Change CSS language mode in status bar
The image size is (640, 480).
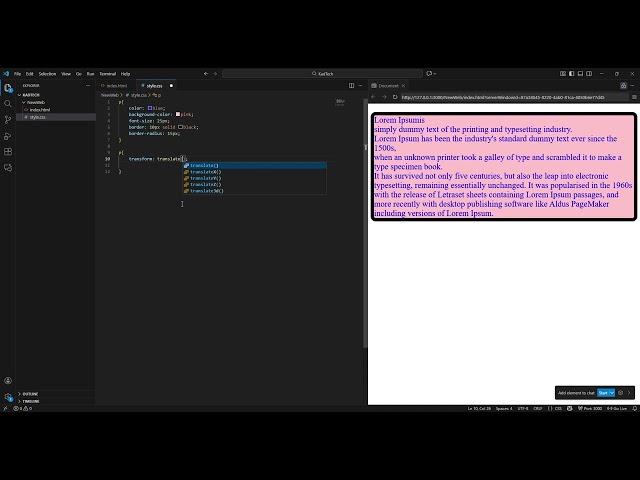pos(558,409)
